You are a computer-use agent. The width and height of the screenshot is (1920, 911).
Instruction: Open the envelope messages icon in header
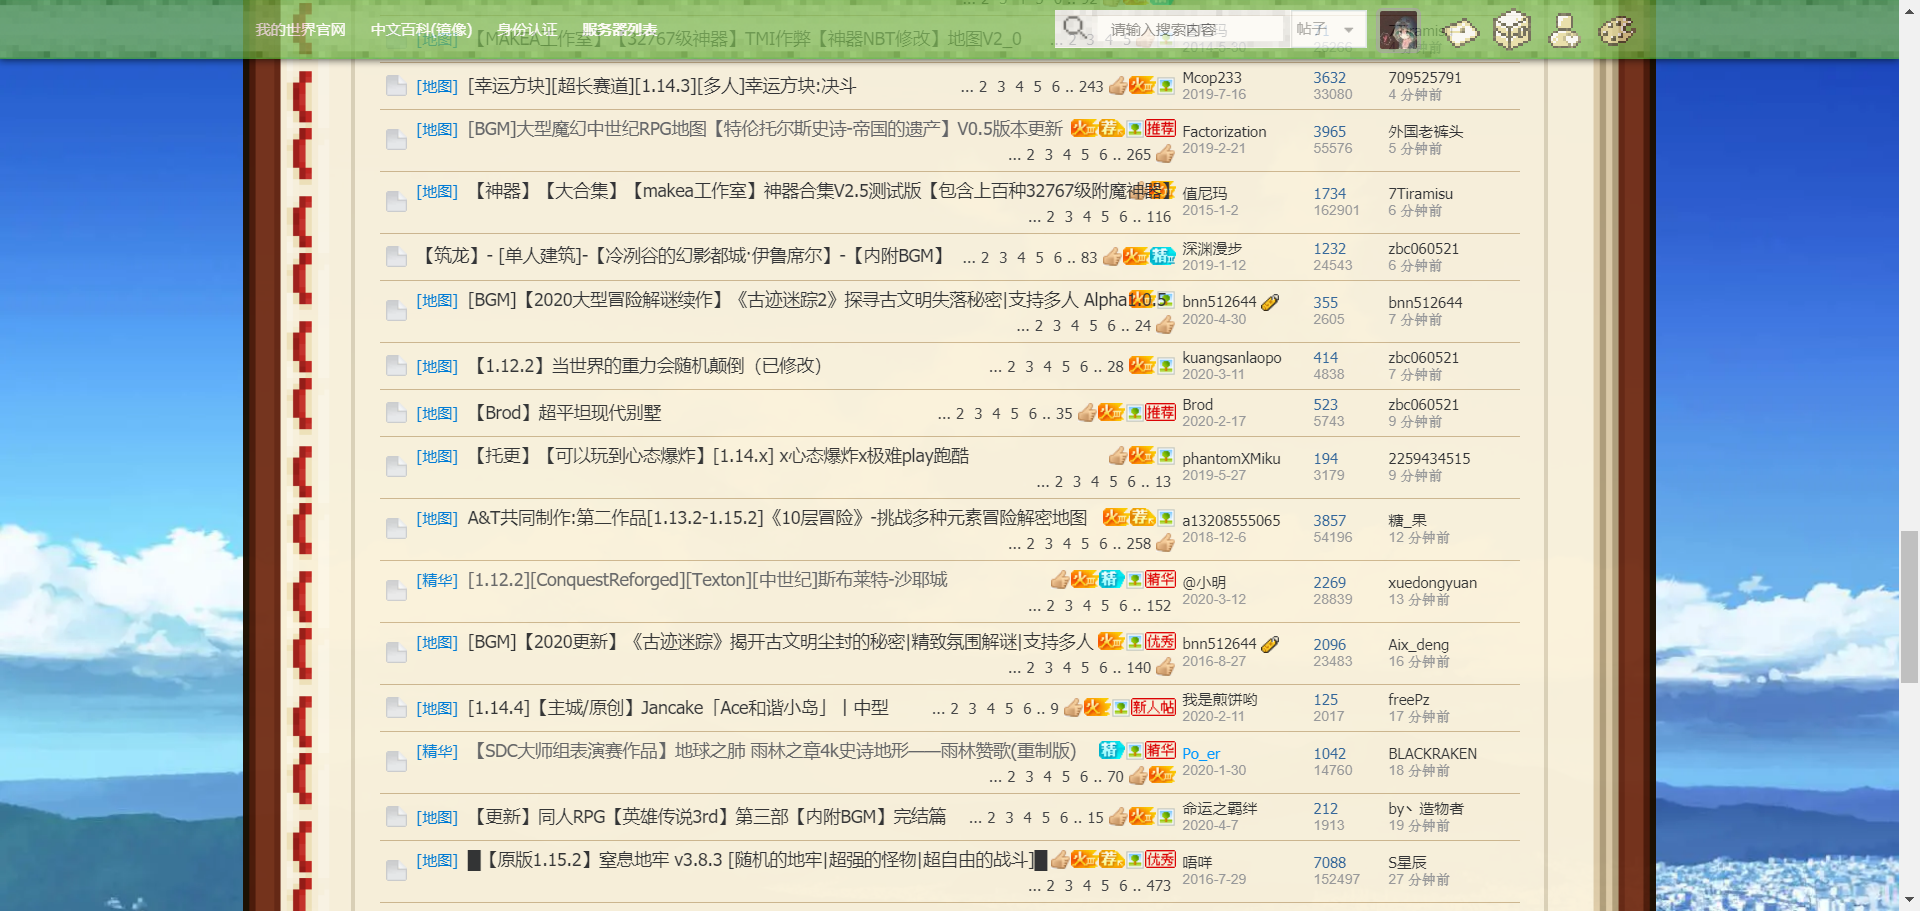1461,32
